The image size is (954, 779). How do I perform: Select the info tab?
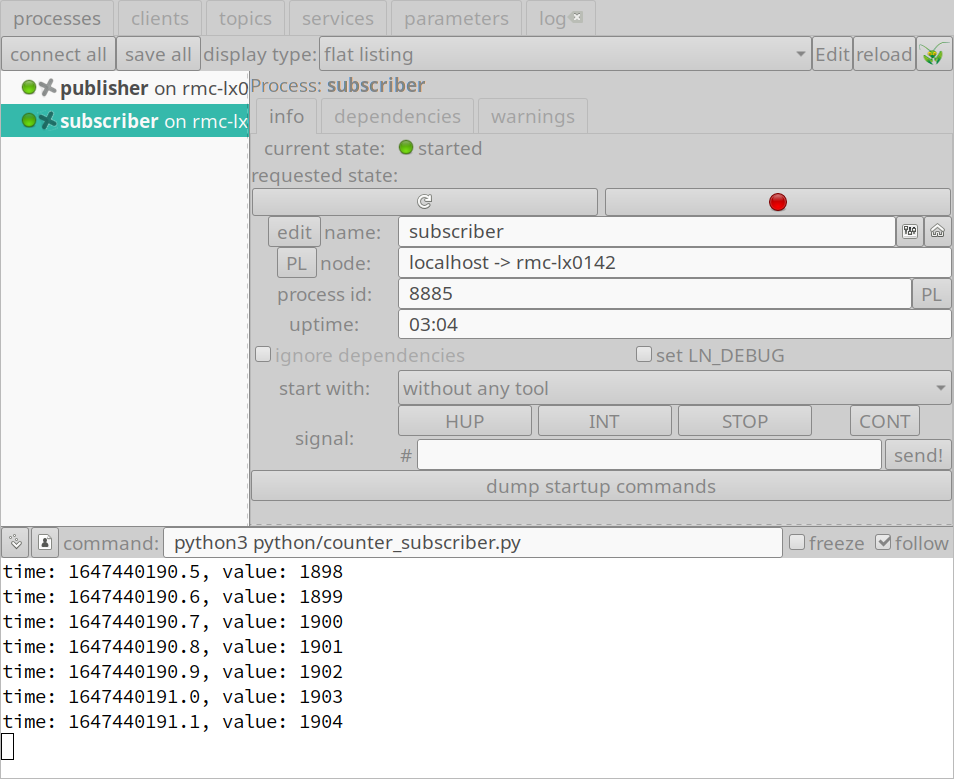286,116
